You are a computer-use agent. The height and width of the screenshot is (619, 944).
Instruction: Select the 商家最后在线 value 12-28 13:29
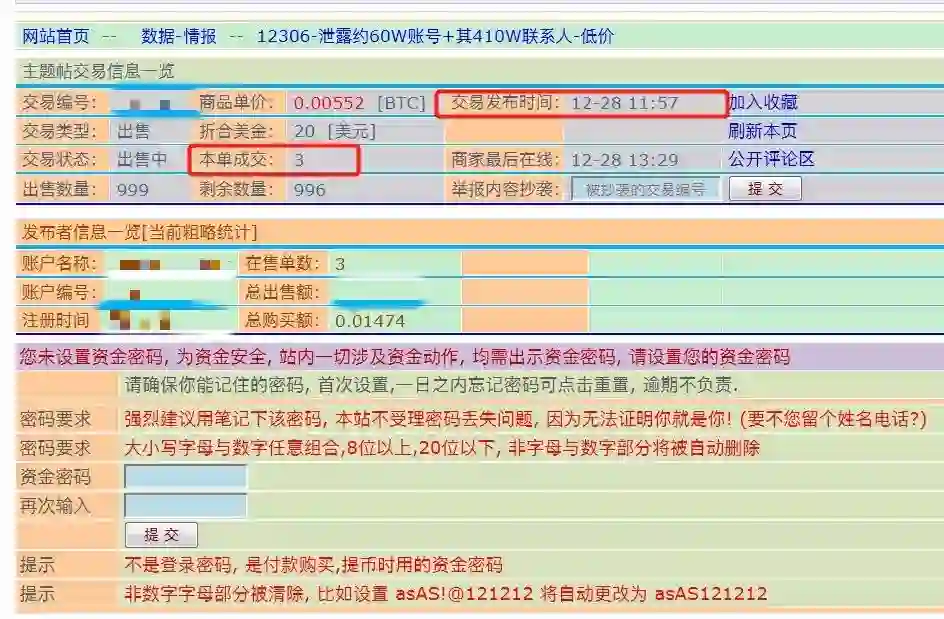click(624, 160)
